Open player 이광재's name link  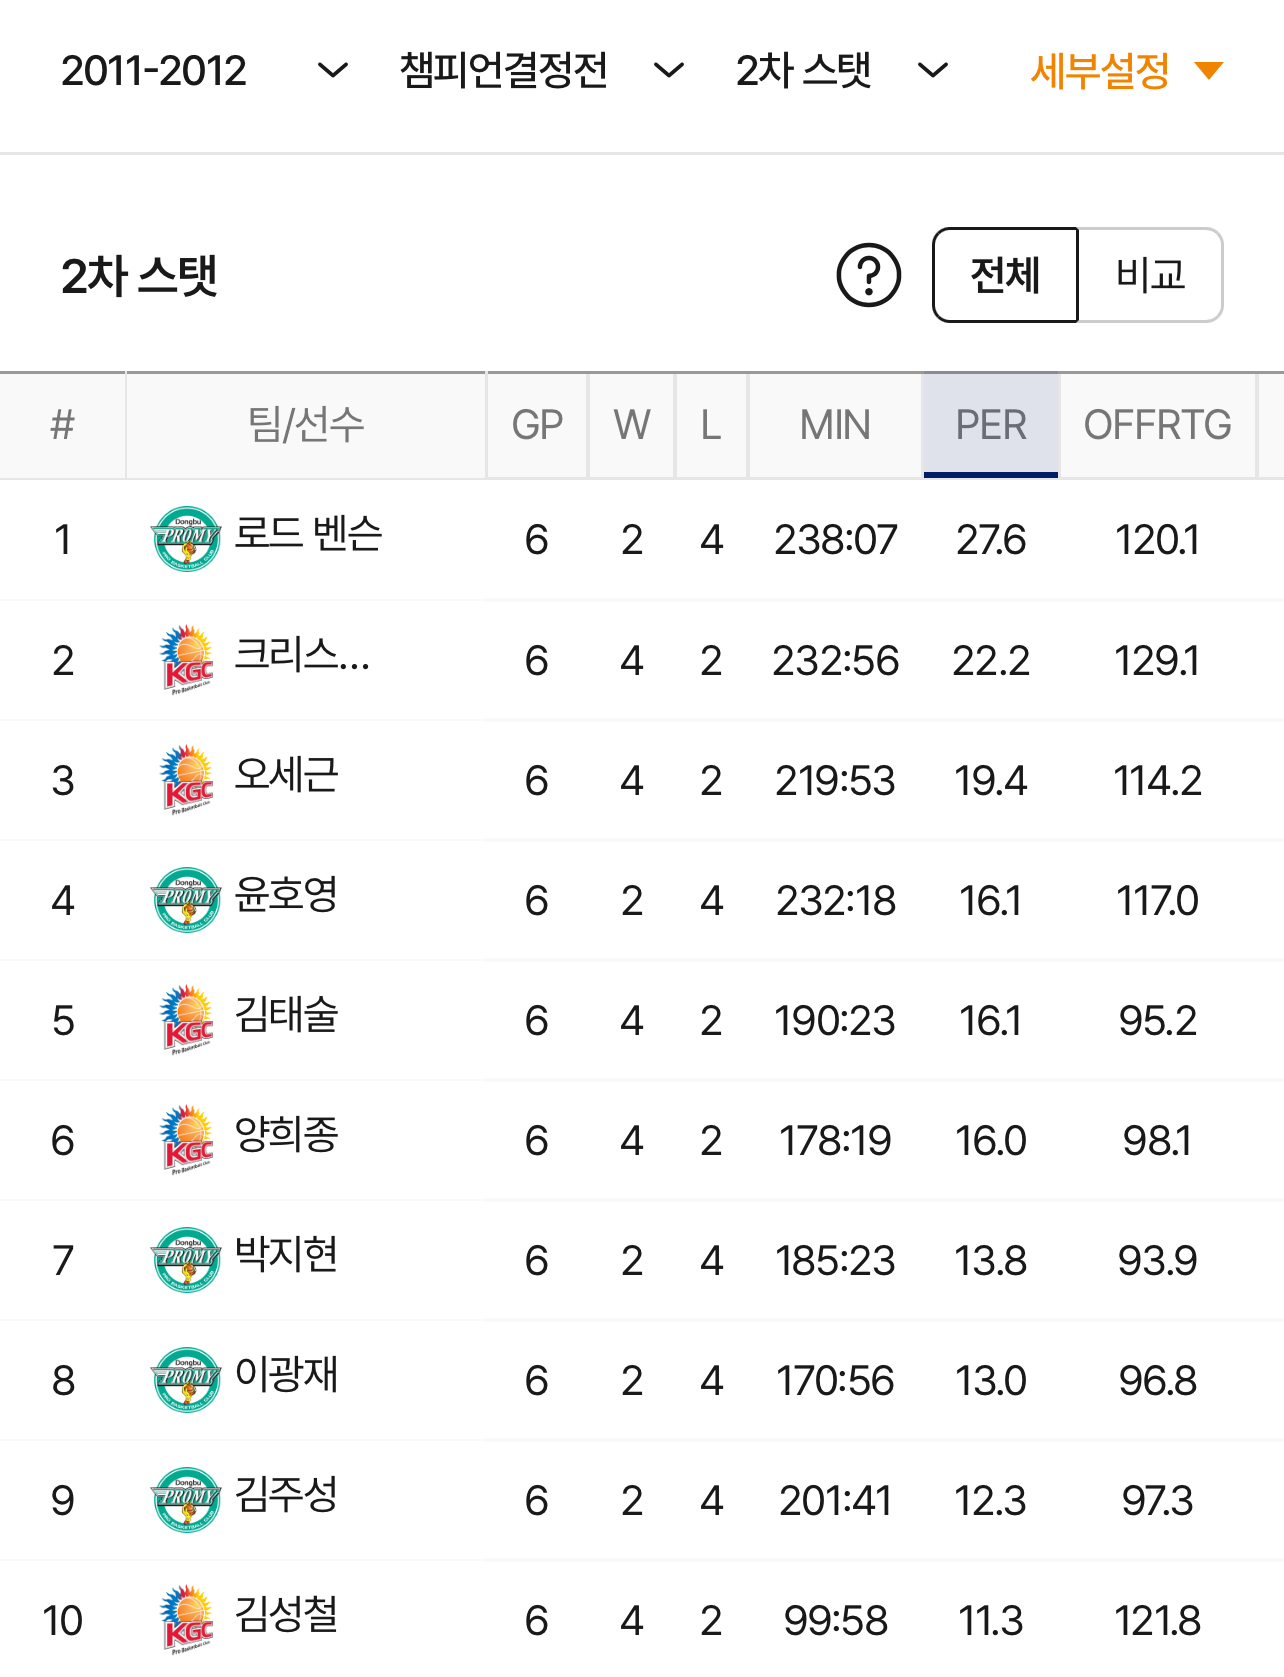click(286, 1375)
